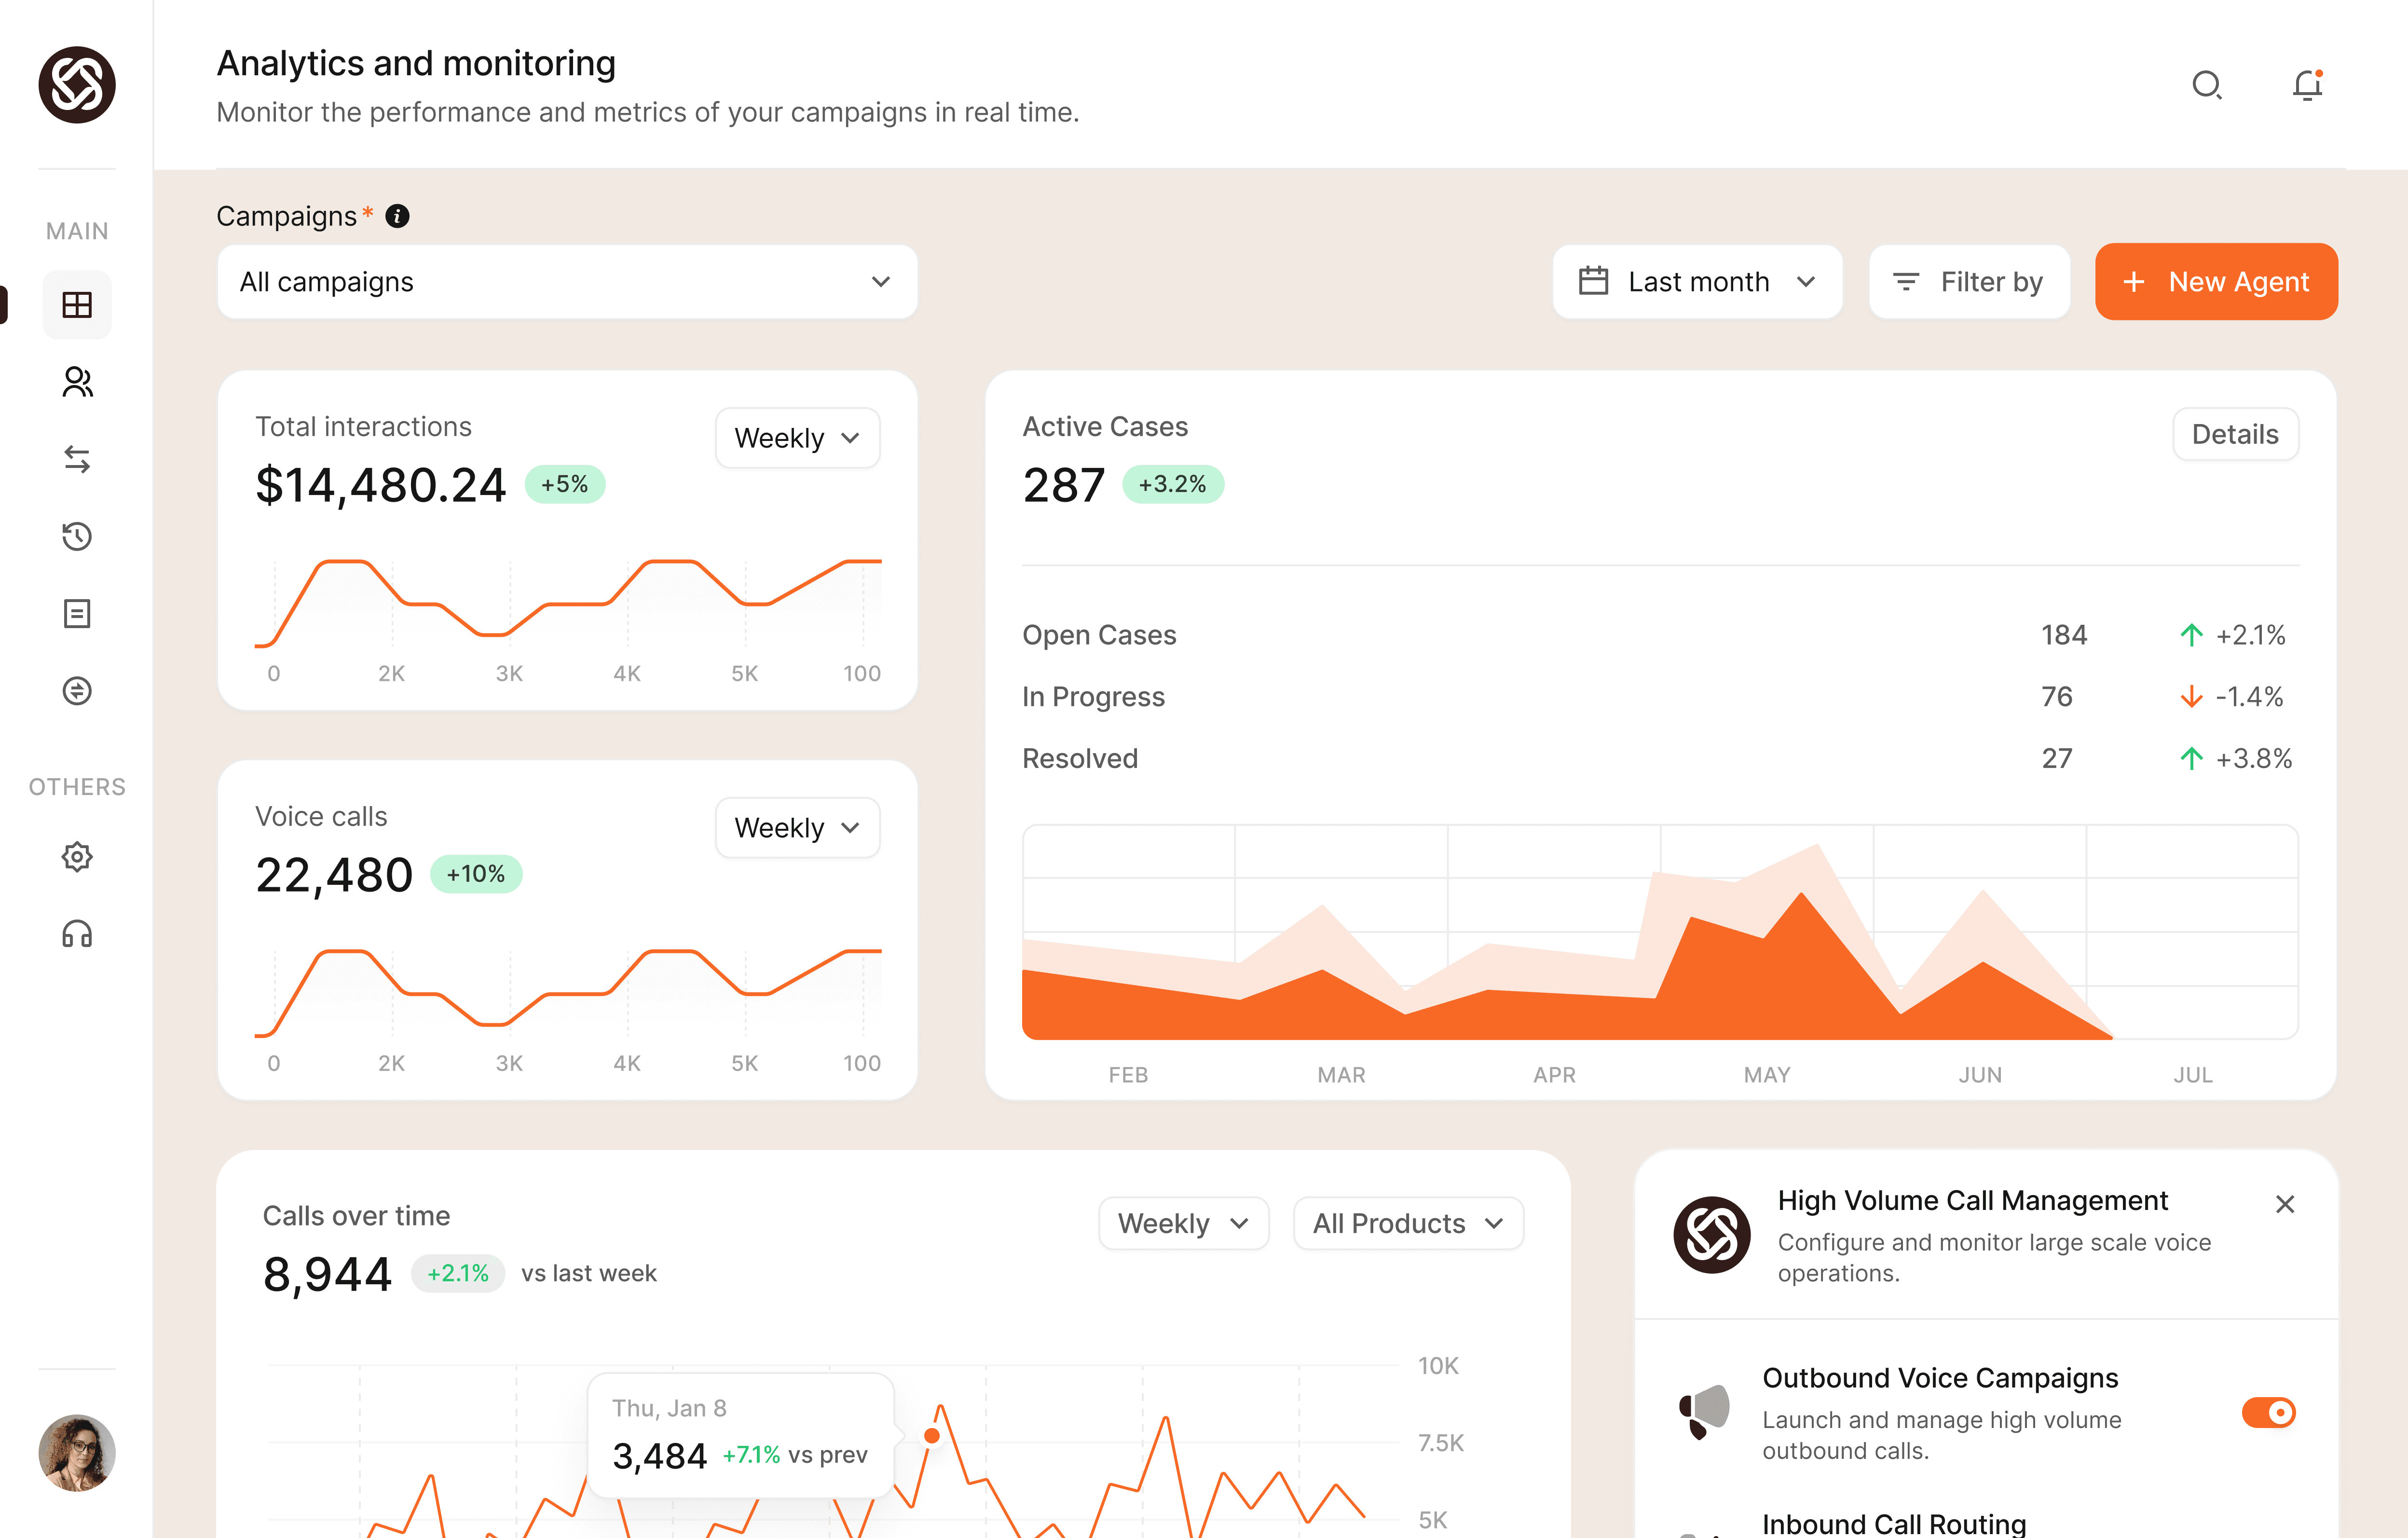The width and height of the screenshot is (2408, 1538).
Task: Click the user profile avatar
Action: pyautogui.click(x=77, y=1452)
